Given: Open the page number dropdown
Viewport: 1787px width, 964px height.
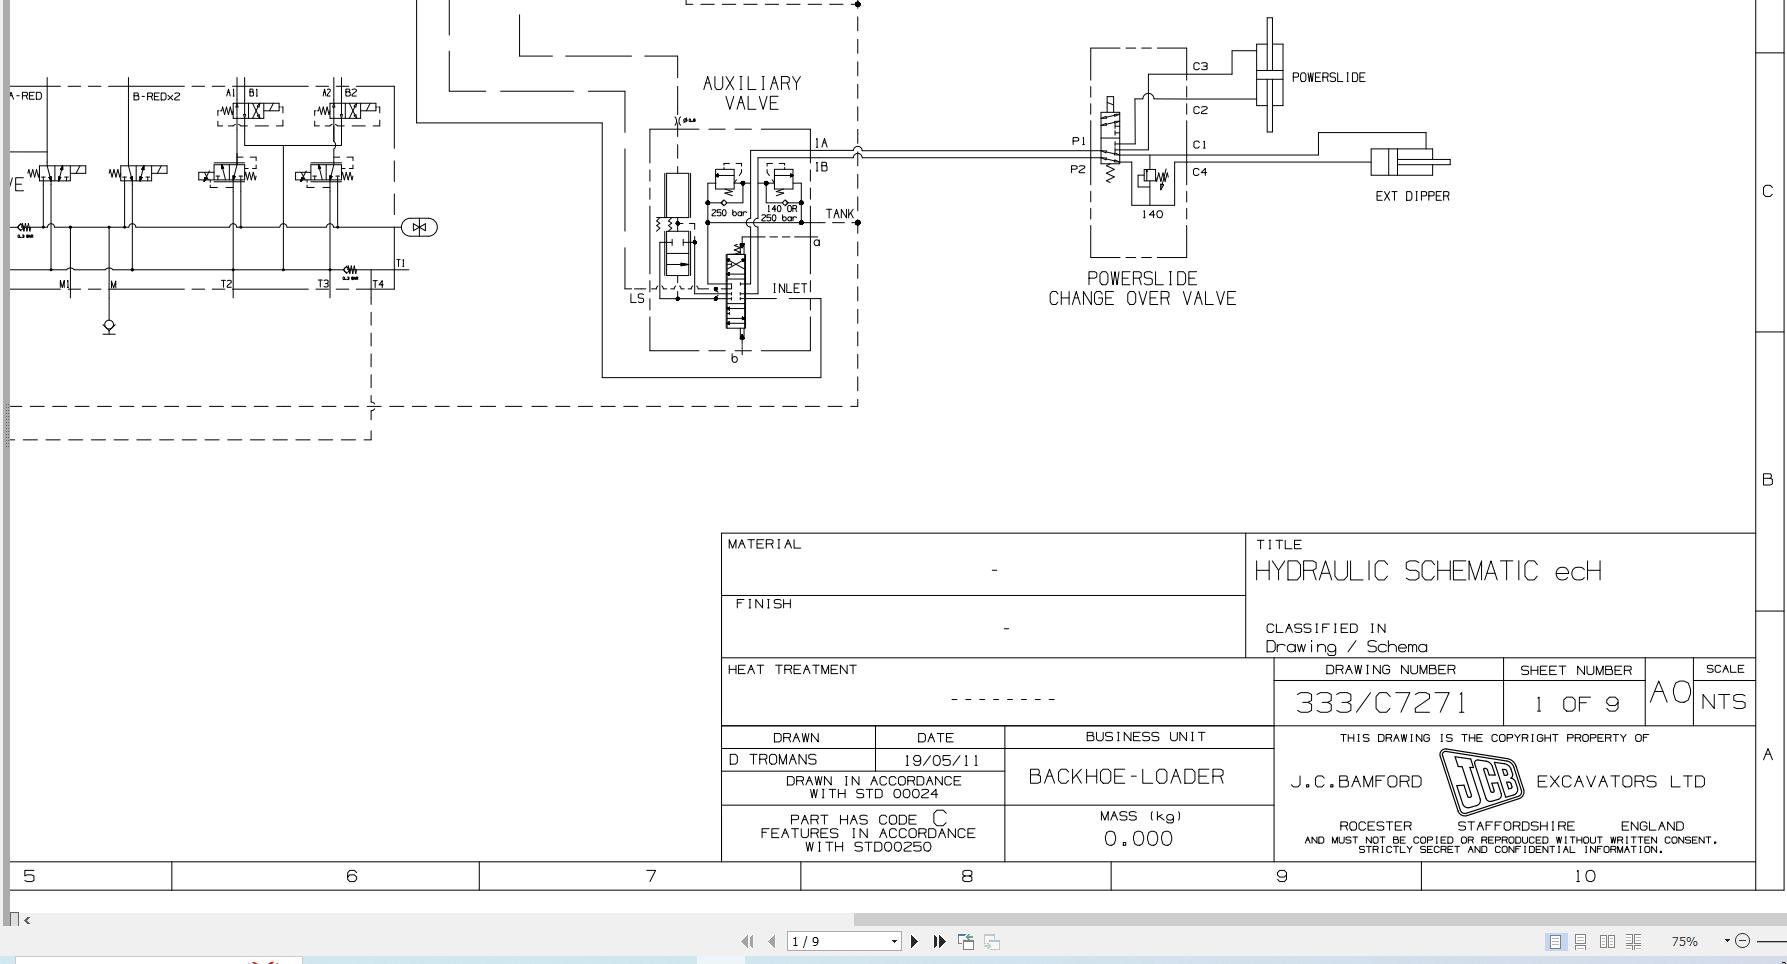Looking at the screenshot, I should (894, 942).
